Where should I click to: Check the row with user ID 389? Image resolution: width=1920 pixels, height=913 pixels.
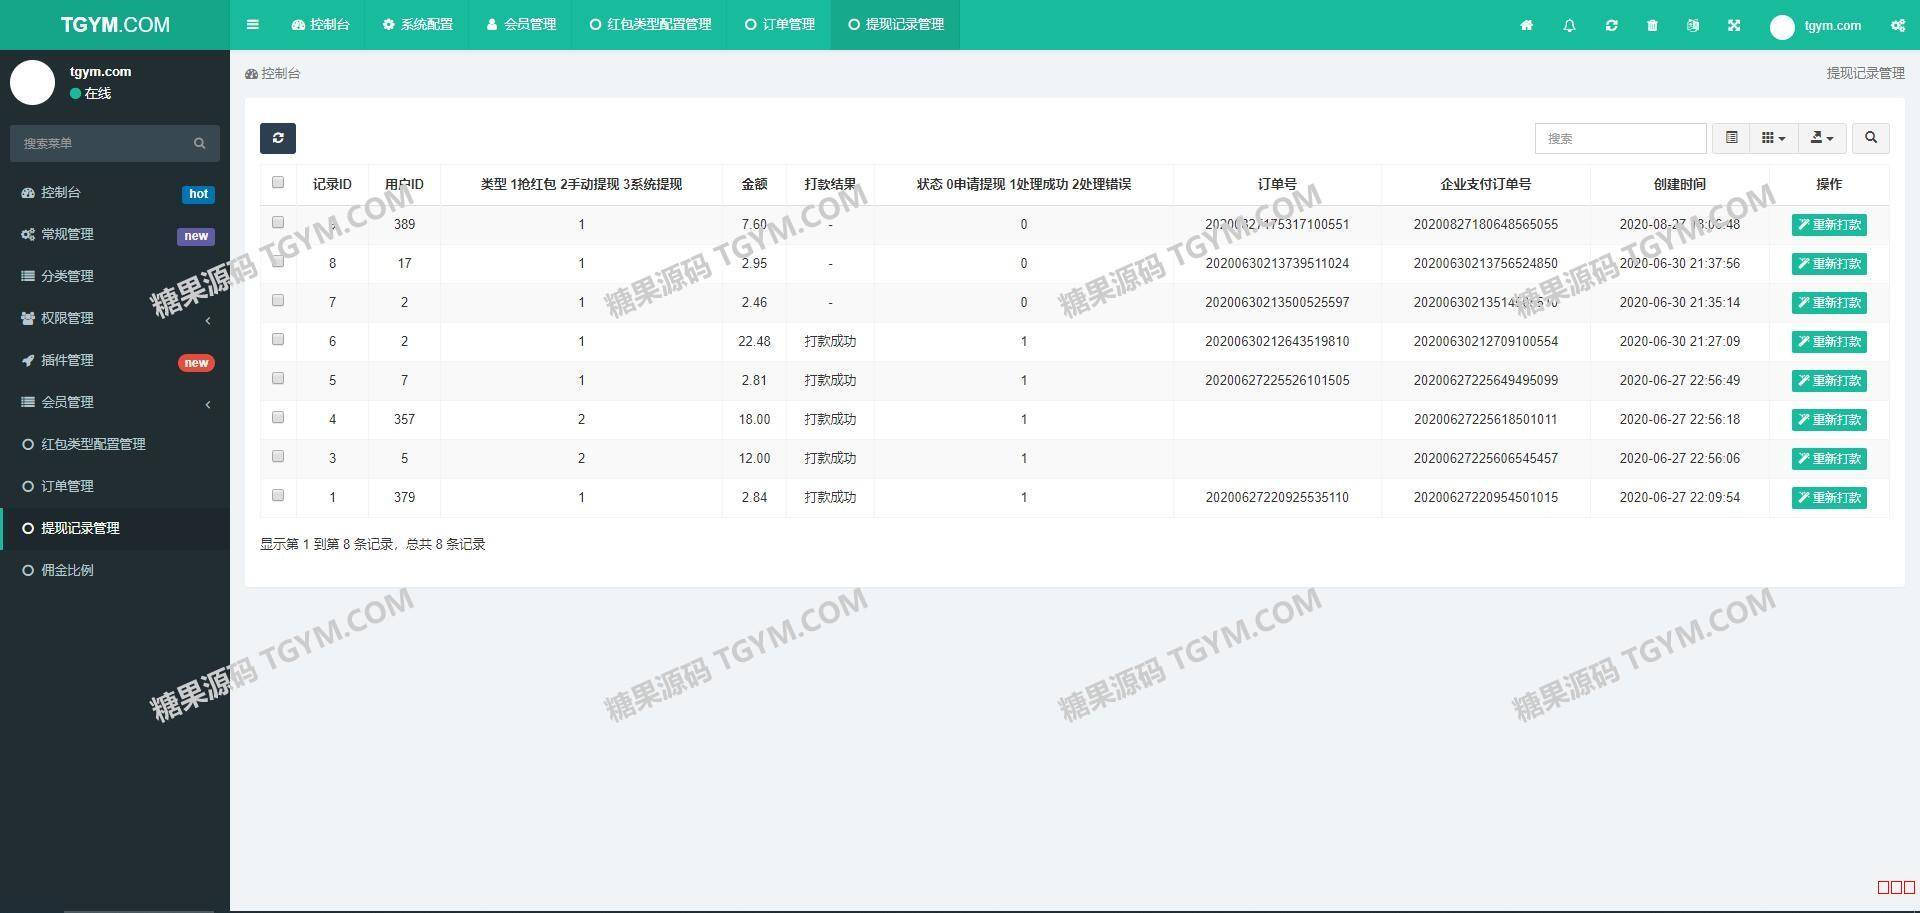click(x=278, y=222)
